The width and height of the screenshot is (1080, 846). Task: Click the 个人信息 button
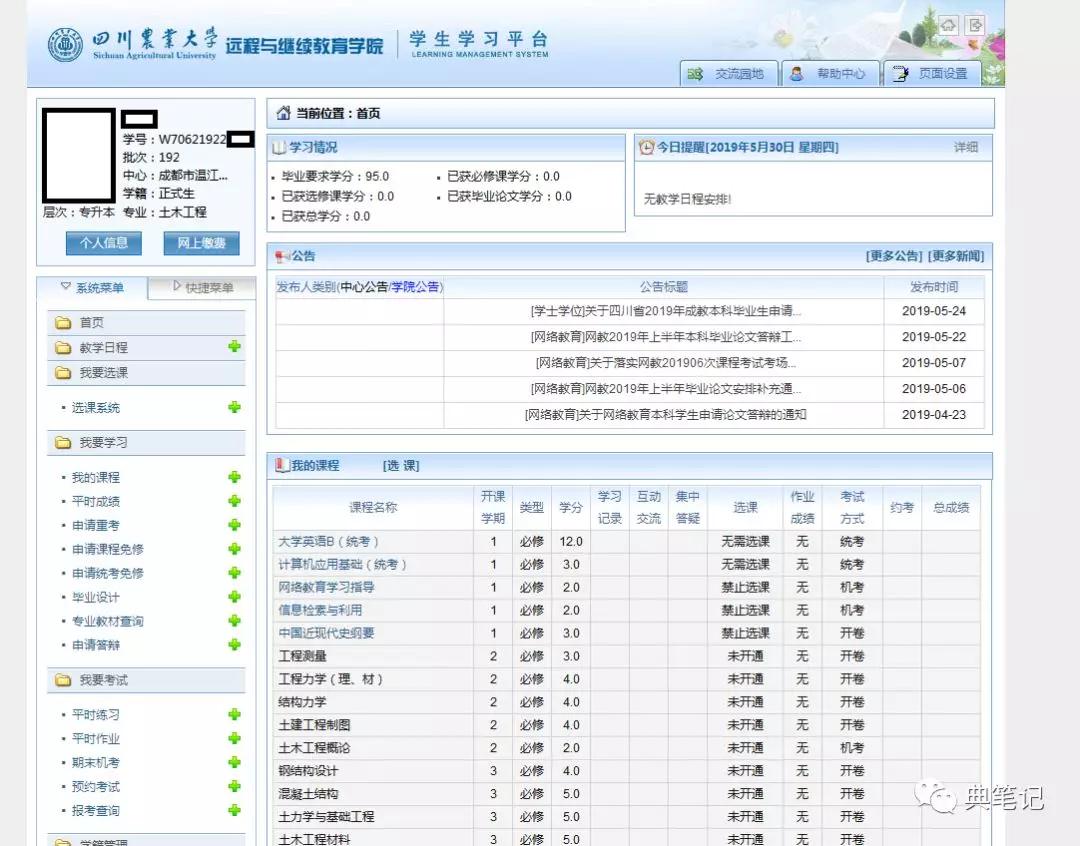(104, 243)
